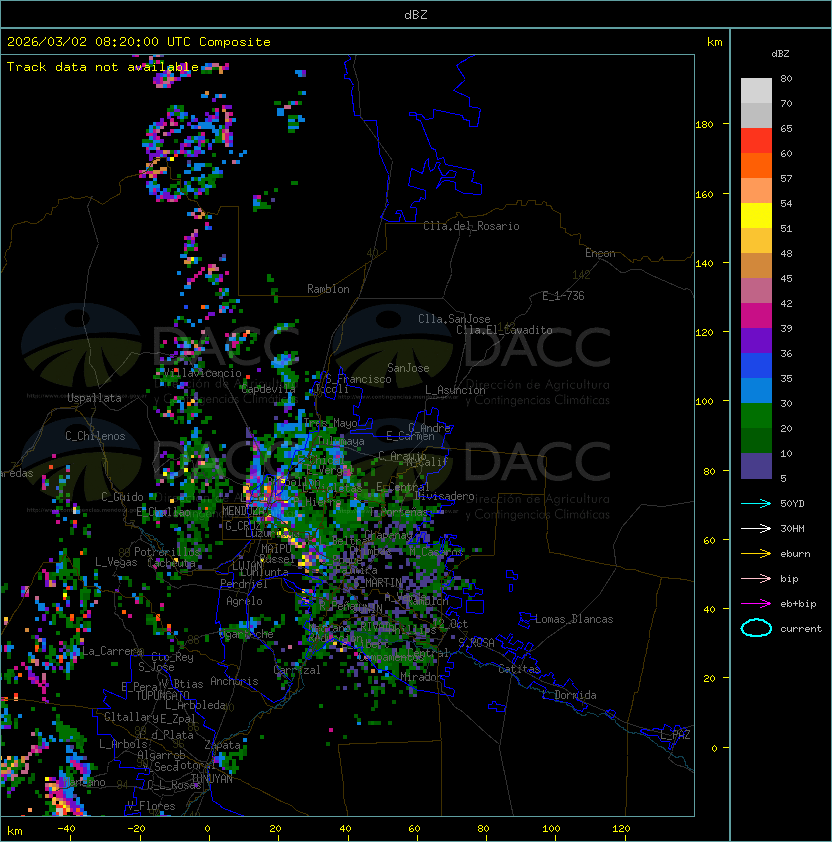This screenshot has width=832, height=842.
Task: Select the 5 dBZ dark purple swatch
Action: tap(756, 466)
